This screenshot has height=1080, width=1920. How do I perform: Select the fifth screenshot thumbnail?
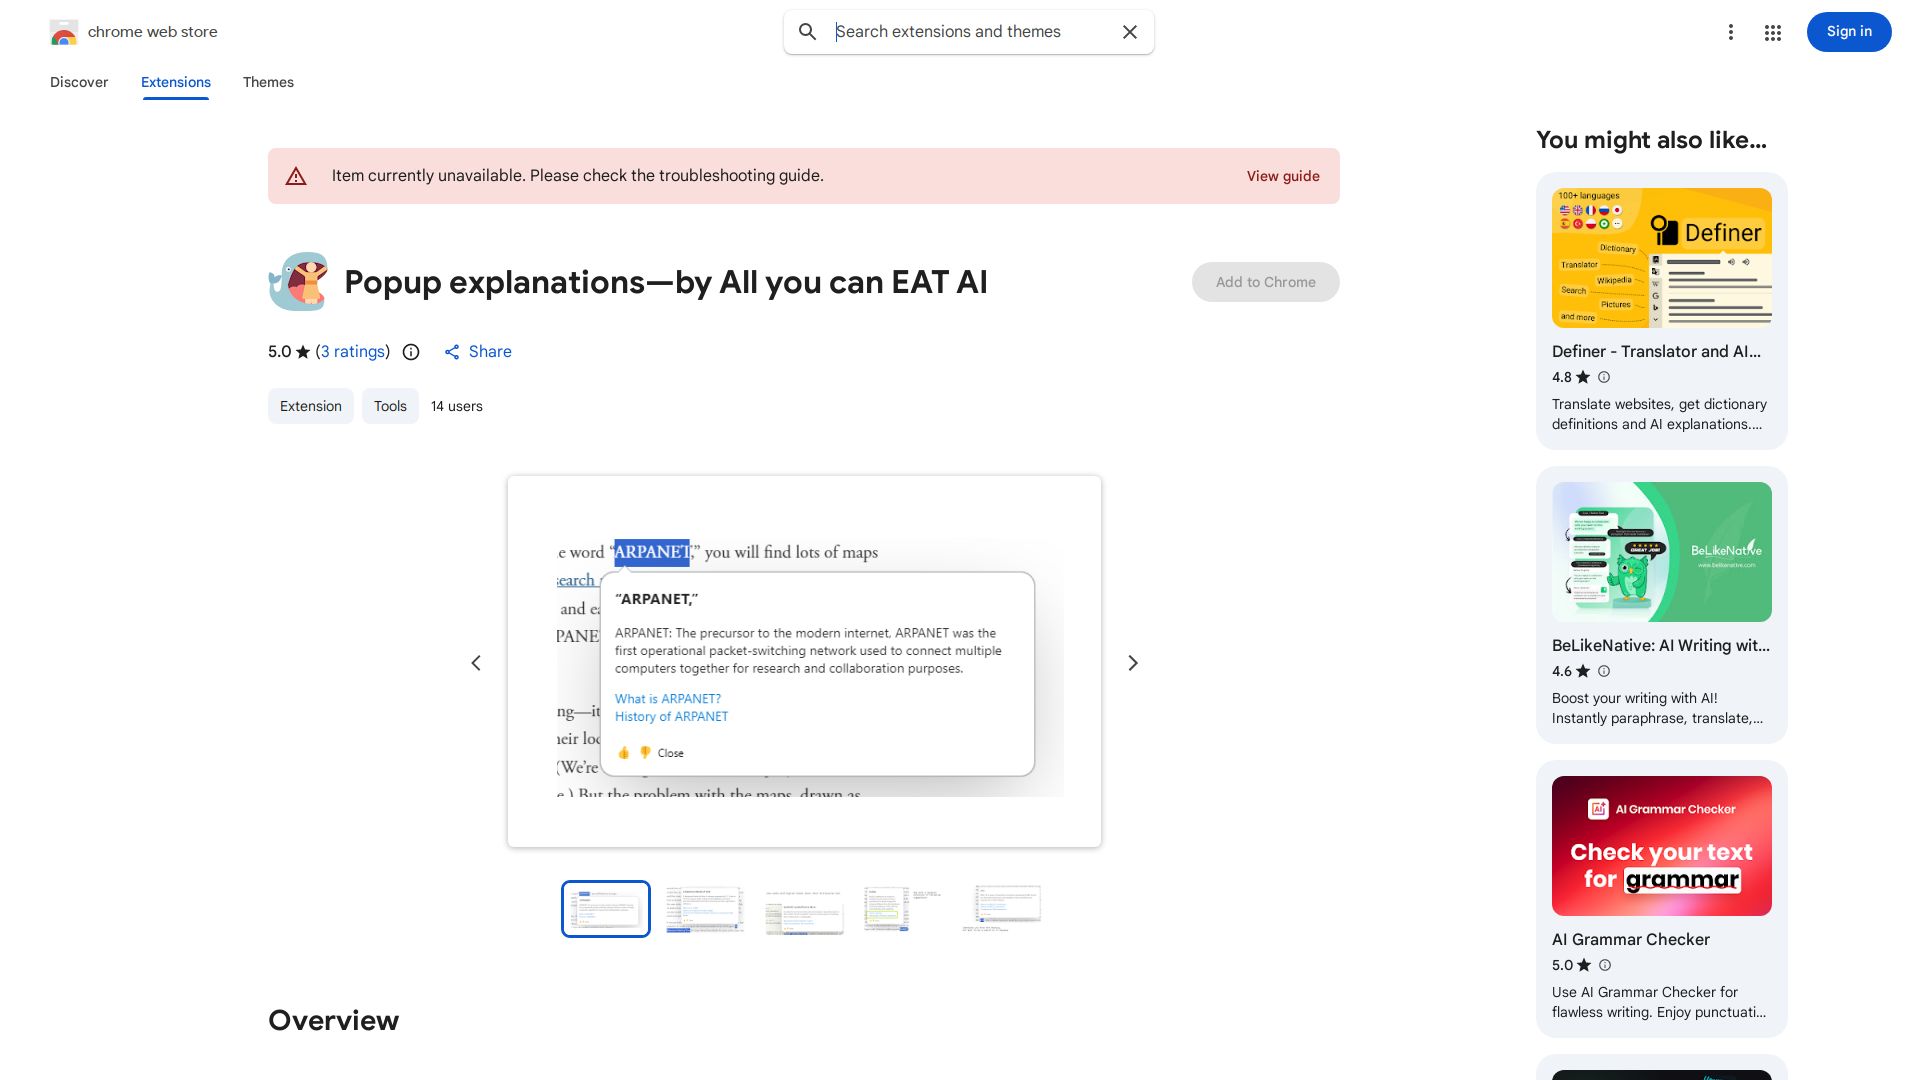click(x=1003, y=909)
